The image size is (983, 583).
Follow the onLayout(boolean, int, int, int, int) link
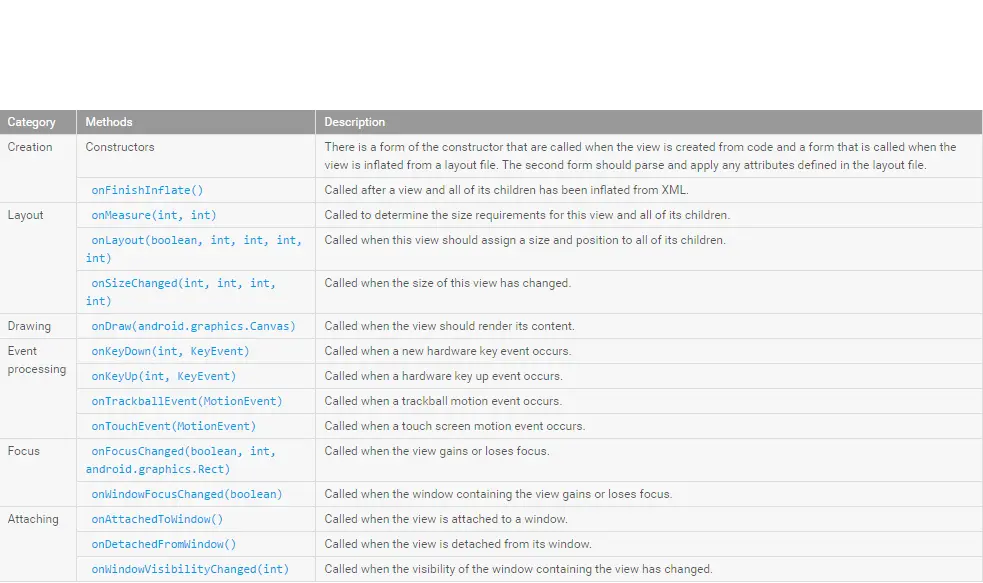(194, 249)
